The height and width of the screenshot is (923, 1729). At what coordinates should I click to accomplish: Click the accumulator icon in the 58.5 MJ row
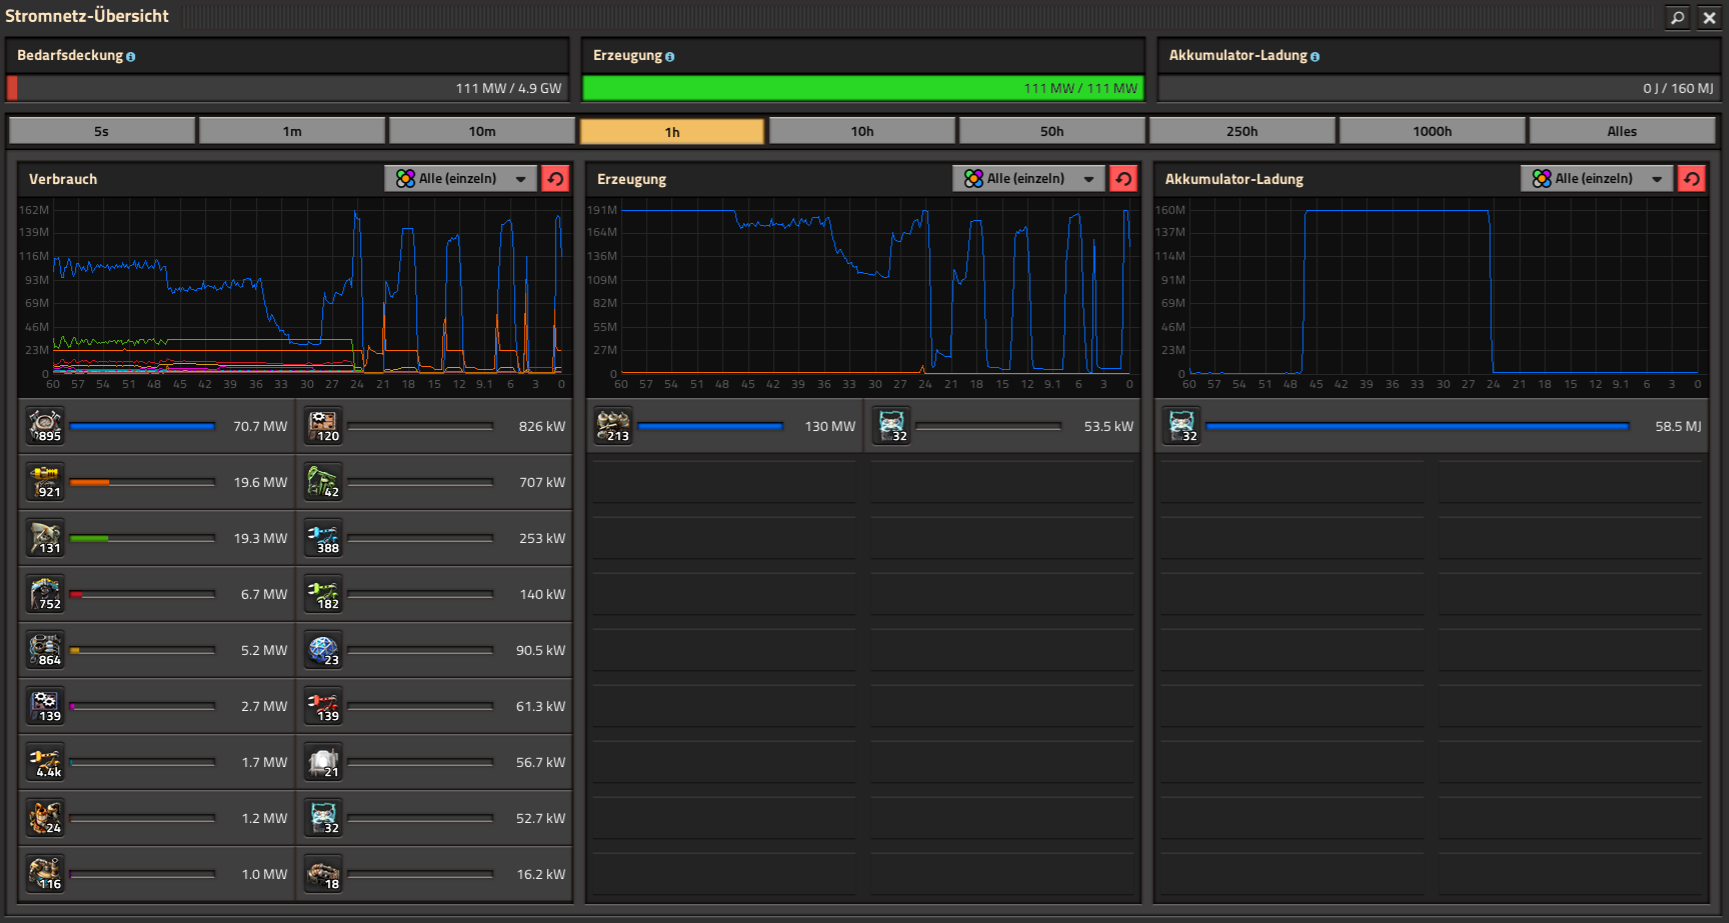1181,426
